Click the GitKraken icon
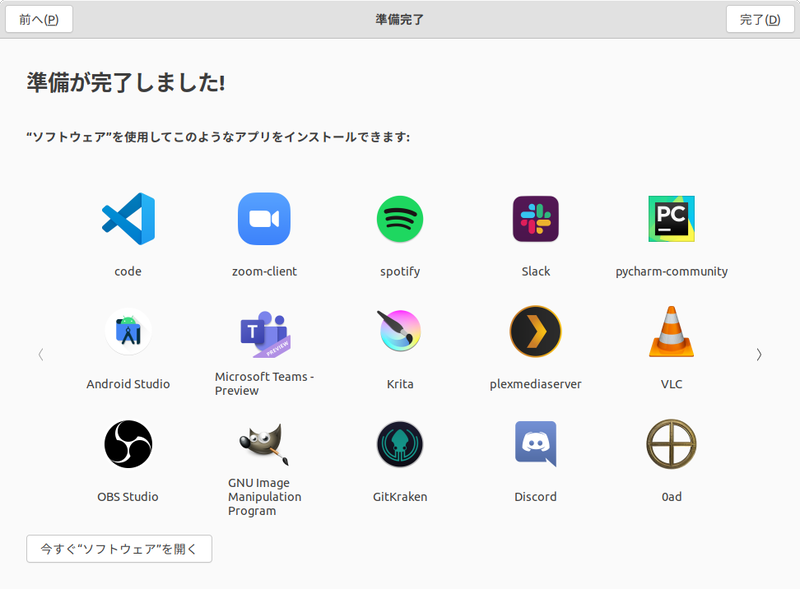The width and height of the screenshot is (800, 589). click(400, 444)
